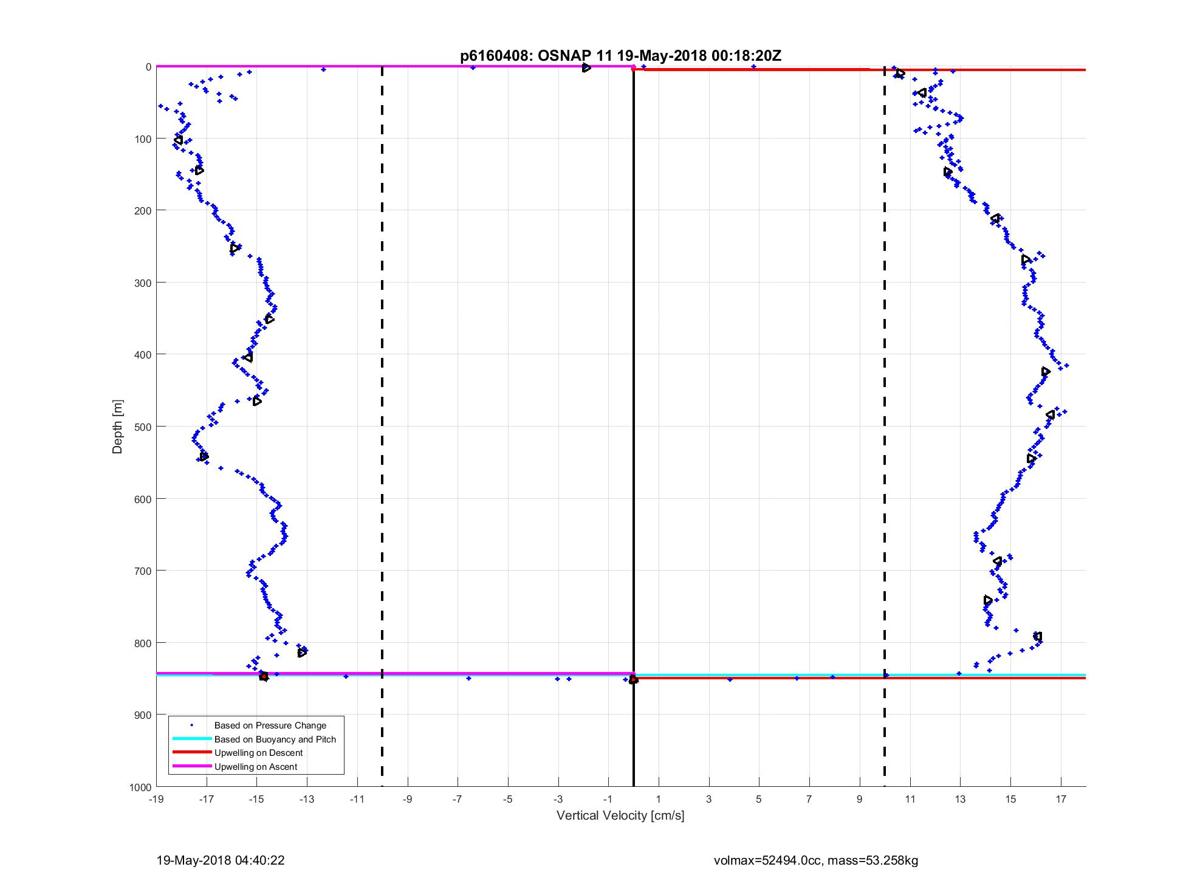Viewport: 1200px width, 885px height.
Task: Click positive x-axis tick label "13"
Action: click(960, 799)
